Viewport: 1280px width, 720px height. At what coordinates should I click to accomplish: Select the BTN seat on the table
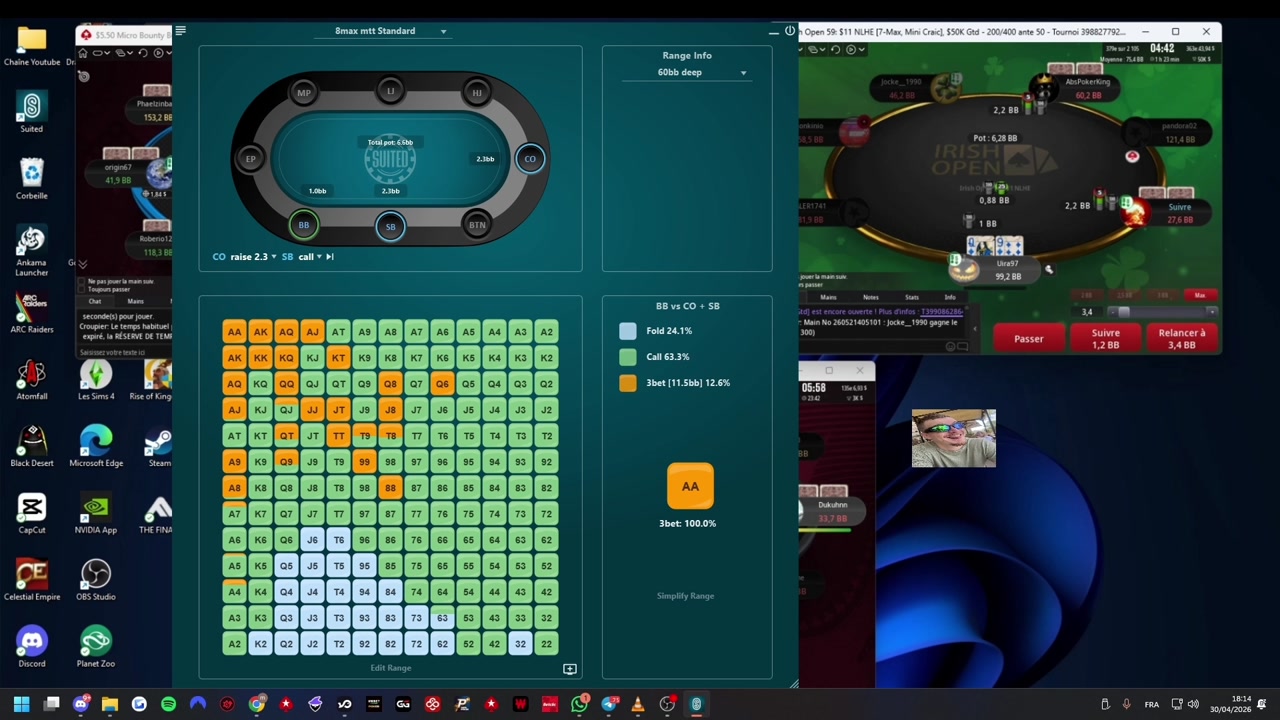477,226
